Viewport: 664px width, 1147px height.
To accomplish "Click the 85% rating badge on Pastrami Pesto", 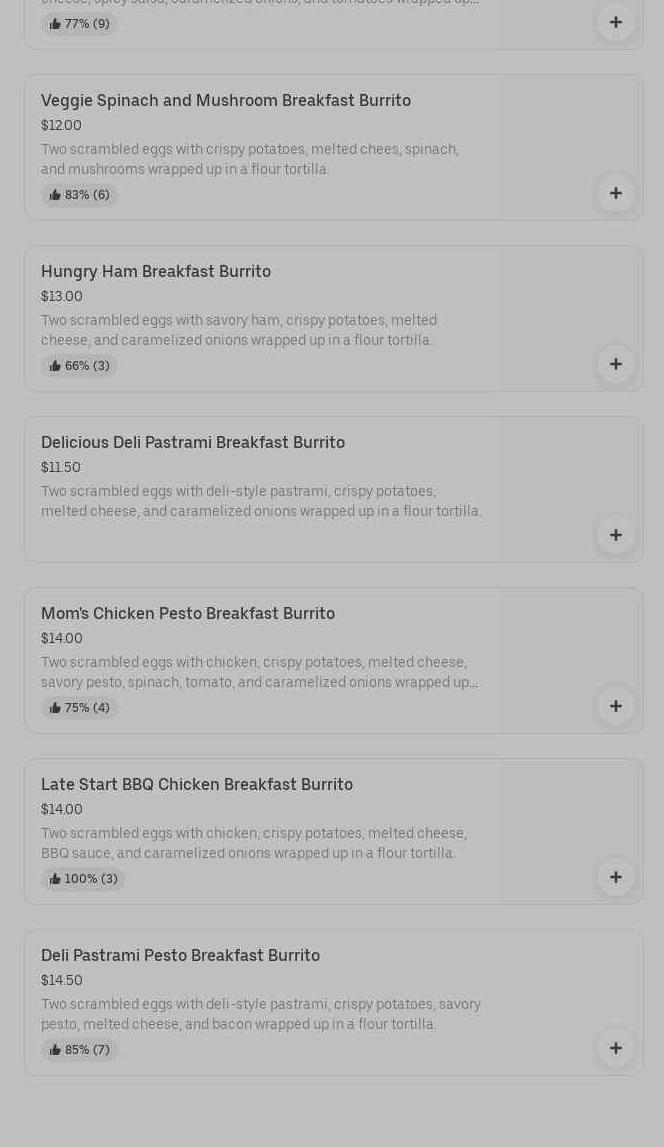I will pos(80,1050).
